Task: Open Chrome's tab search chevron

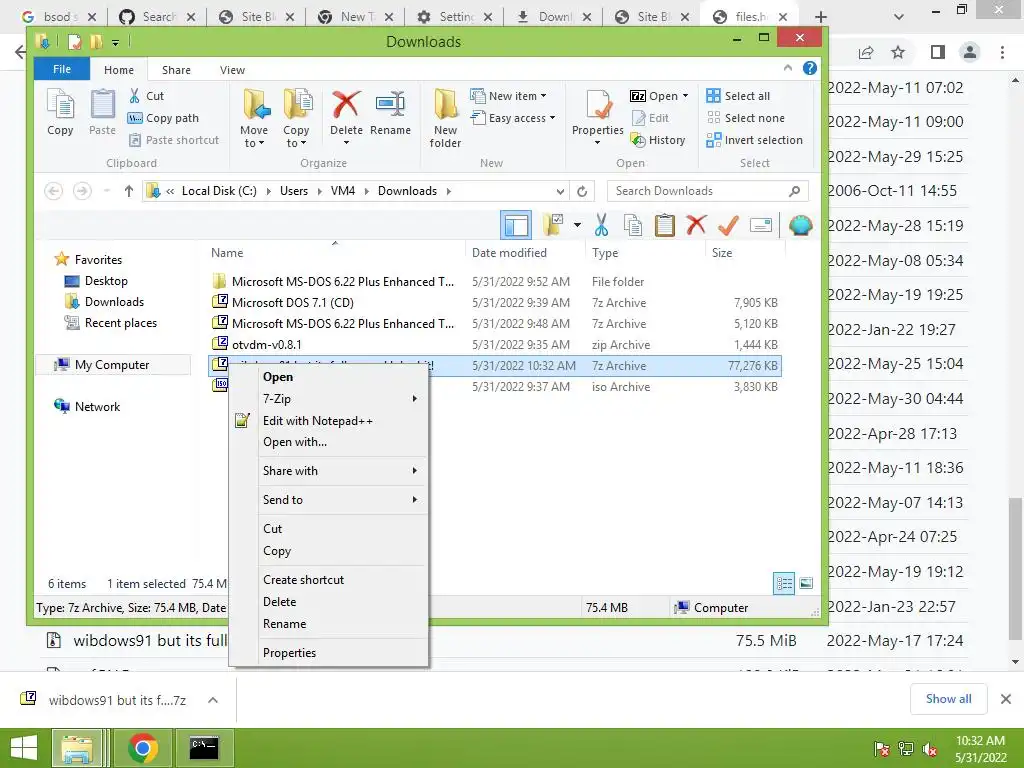Action: [899, 17]
